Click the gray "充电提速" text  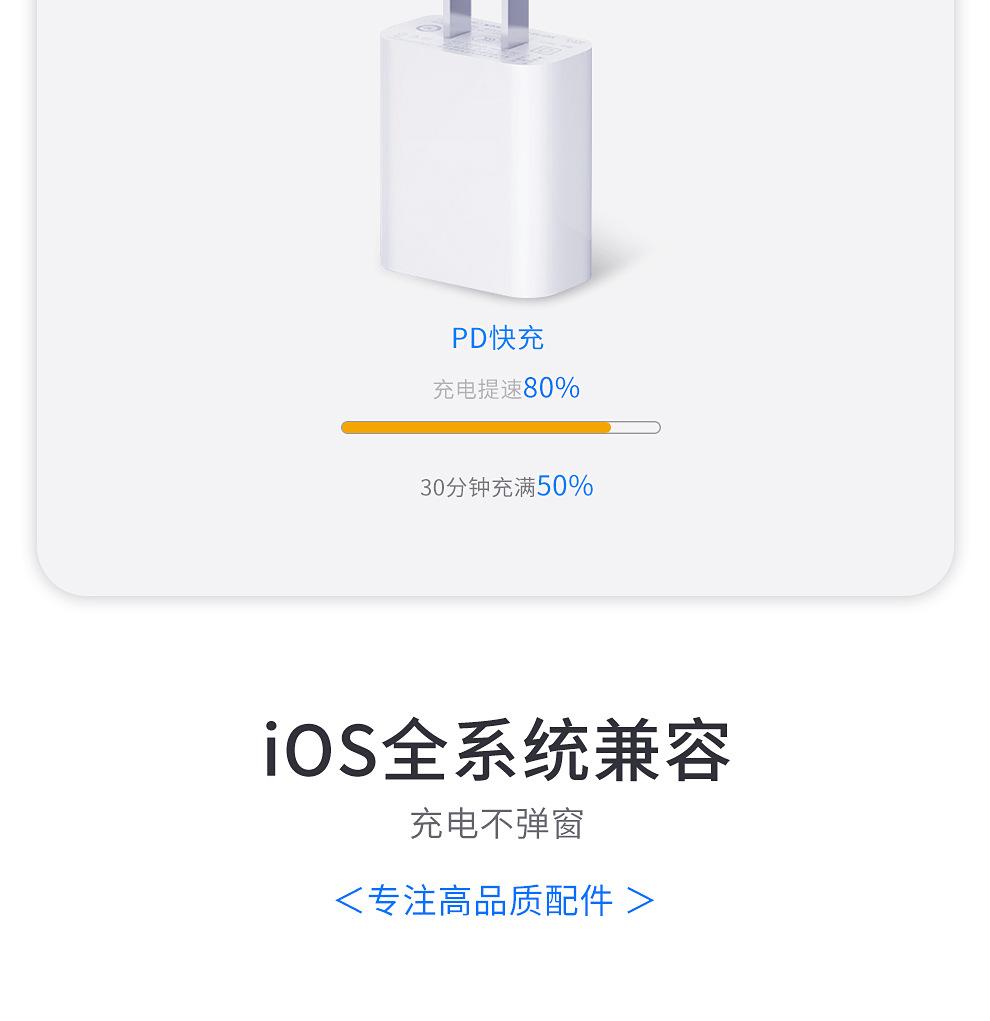click(477, 389)
